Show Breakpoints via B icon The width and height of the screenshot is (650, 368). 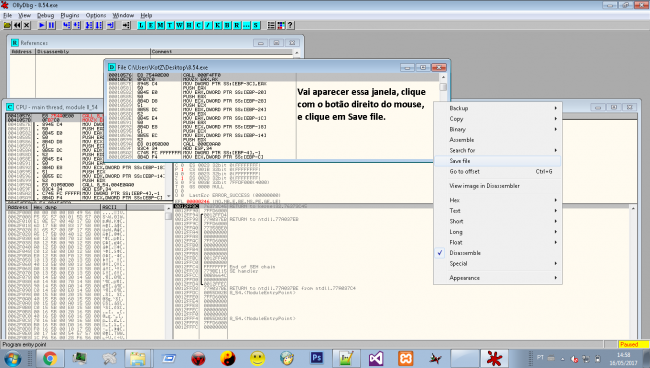[227, 25]
